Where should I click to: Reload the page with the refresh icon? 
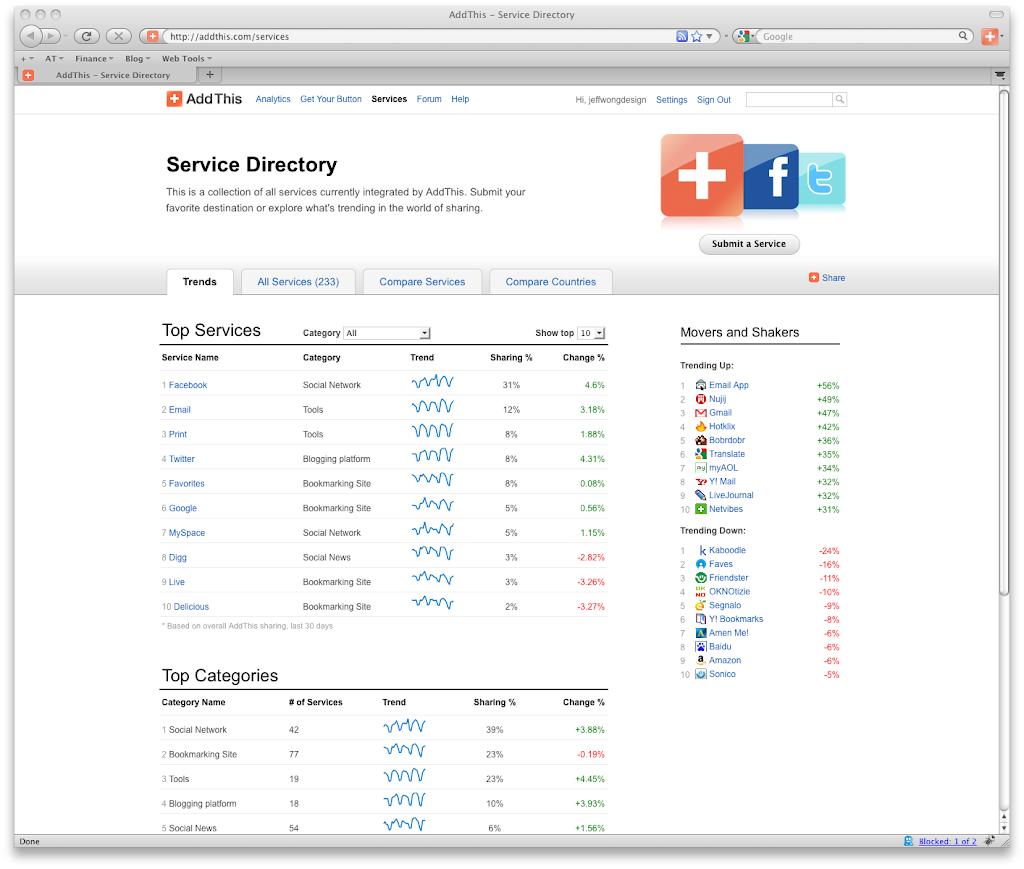[86, 36]
